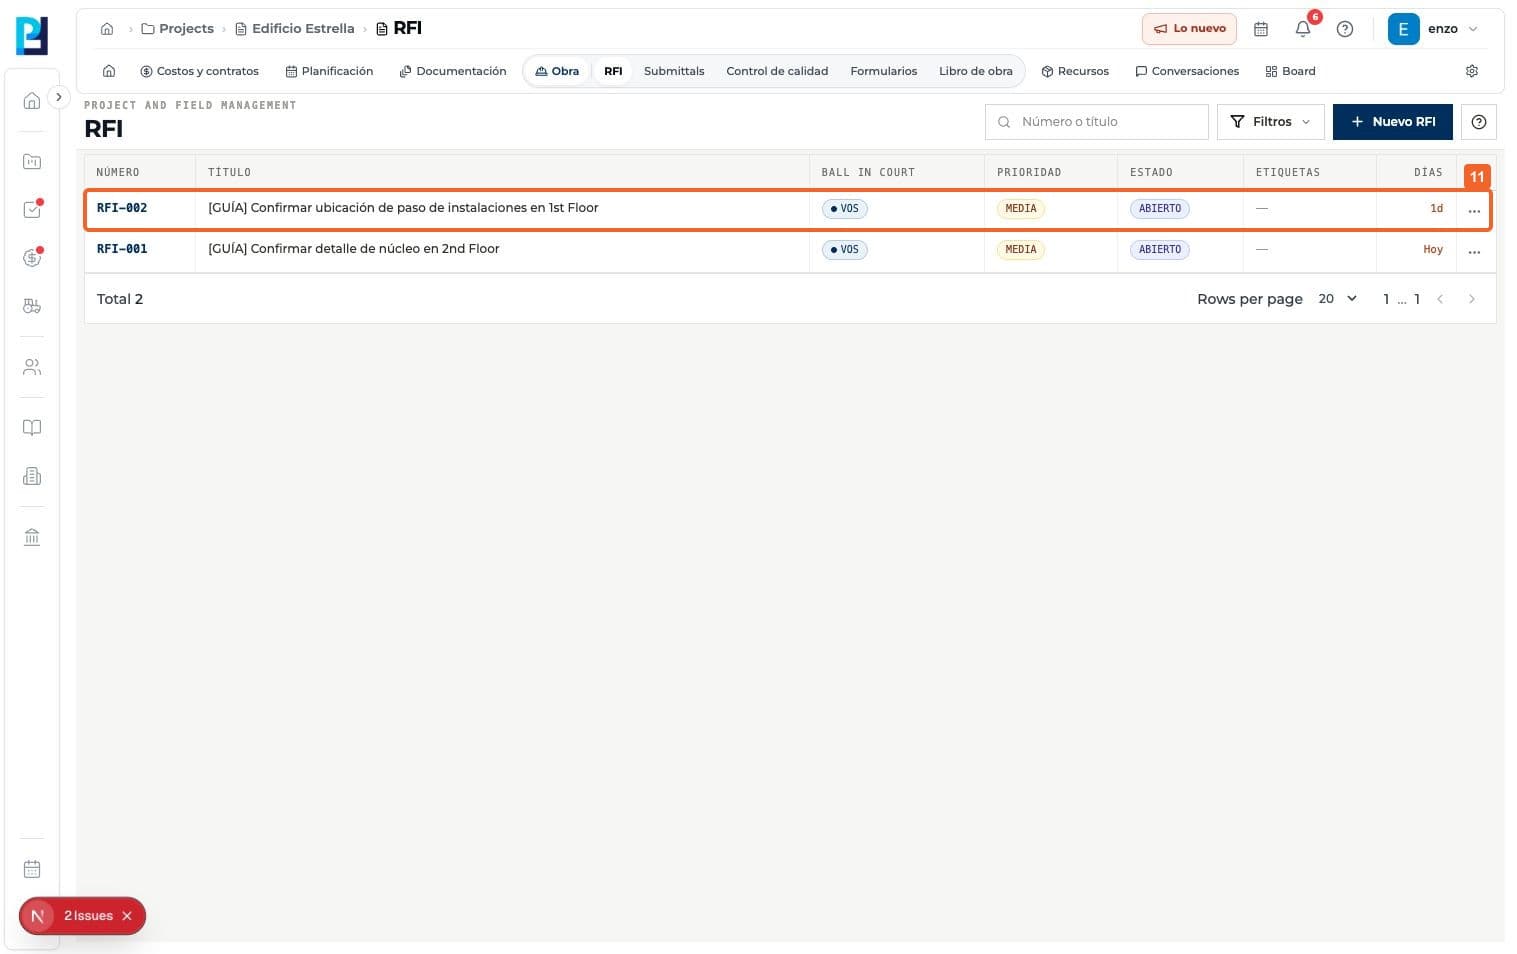Dismiss the 2 Issues badge
This screenshot has height=954, width=1517.
(x=127, y=916)
